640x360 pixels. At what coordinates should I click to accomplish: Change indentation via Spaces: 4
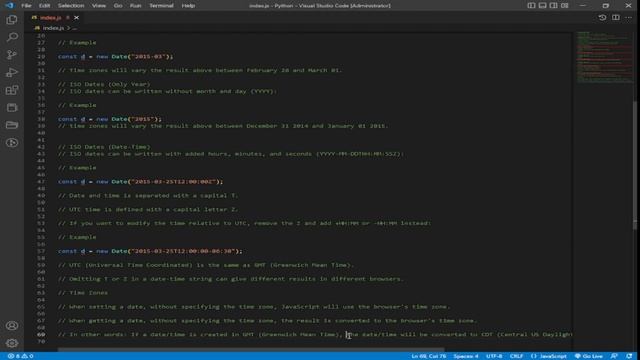[x=466, y=356]
